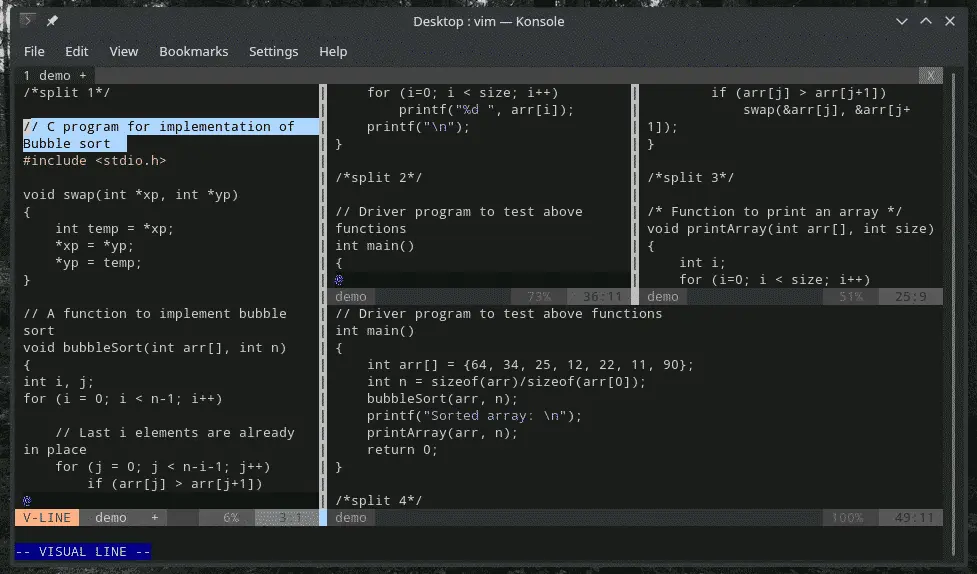Click the 'int n = sizeof(arr)/sizeof(arr[0]);' line
The height and width of the screenshot is (574, 977).
pos(506,381)
